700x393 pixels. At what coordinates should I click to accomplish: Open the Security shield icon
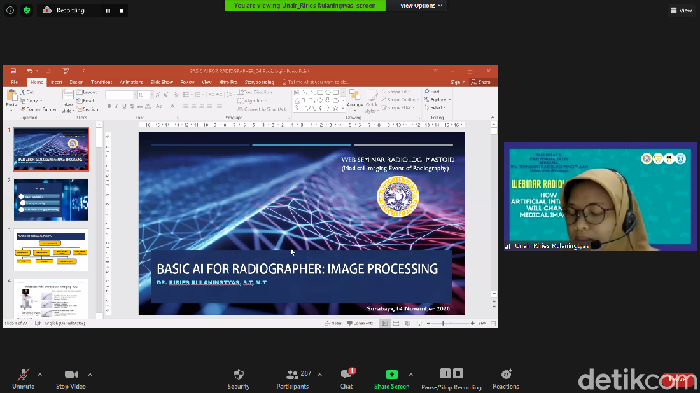click(x=238, y=379)
